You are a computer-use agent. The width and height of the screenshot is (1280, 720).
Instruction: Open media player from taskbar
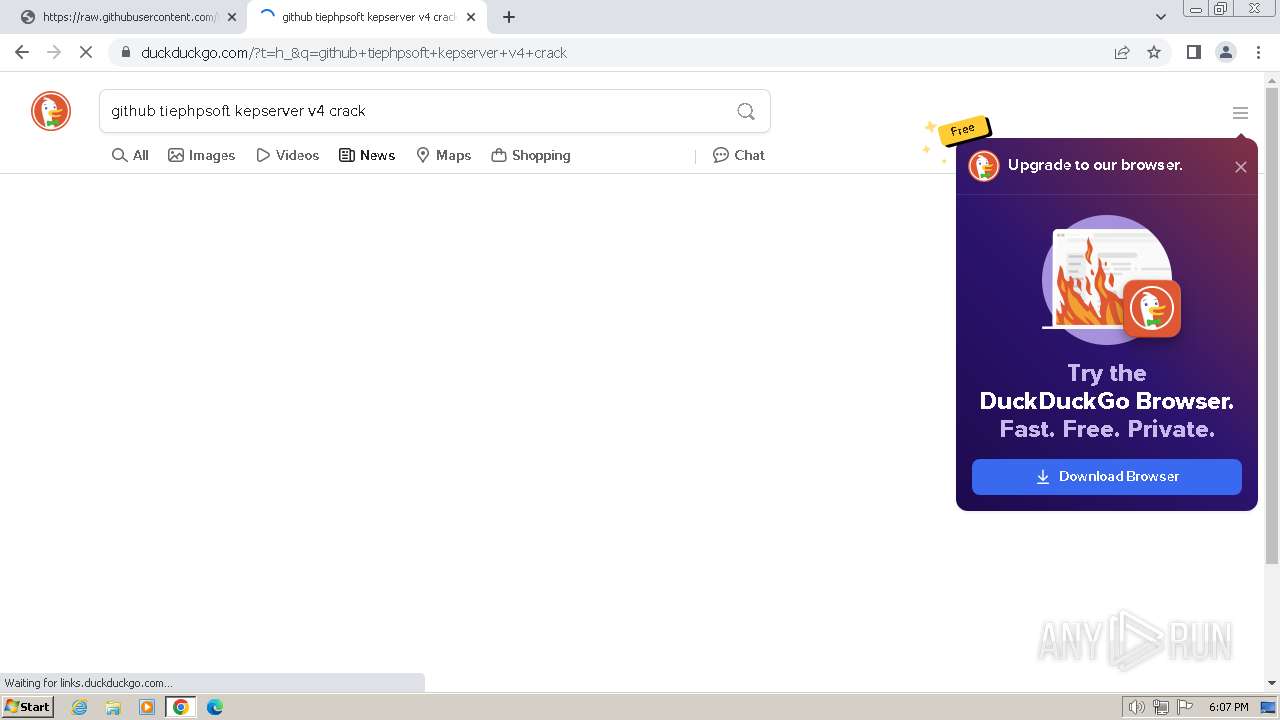[147, 707]
